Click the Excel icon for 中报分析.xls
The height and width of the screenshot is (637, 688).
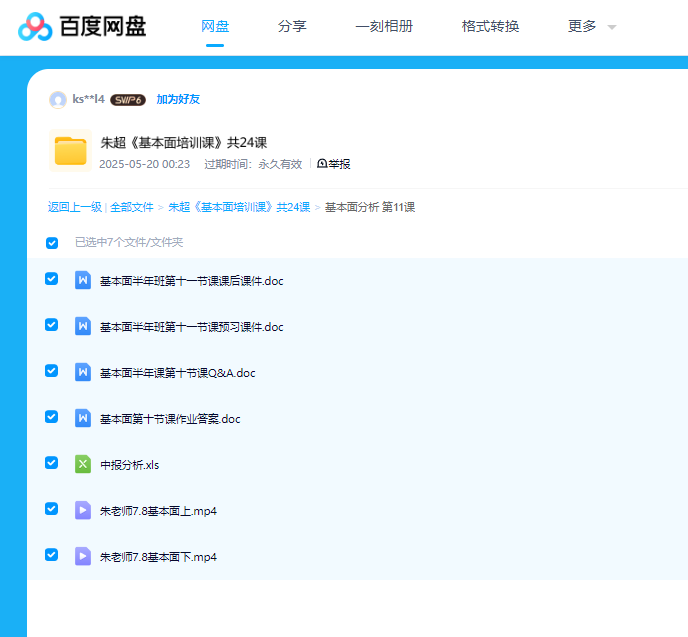pos(83,464)
